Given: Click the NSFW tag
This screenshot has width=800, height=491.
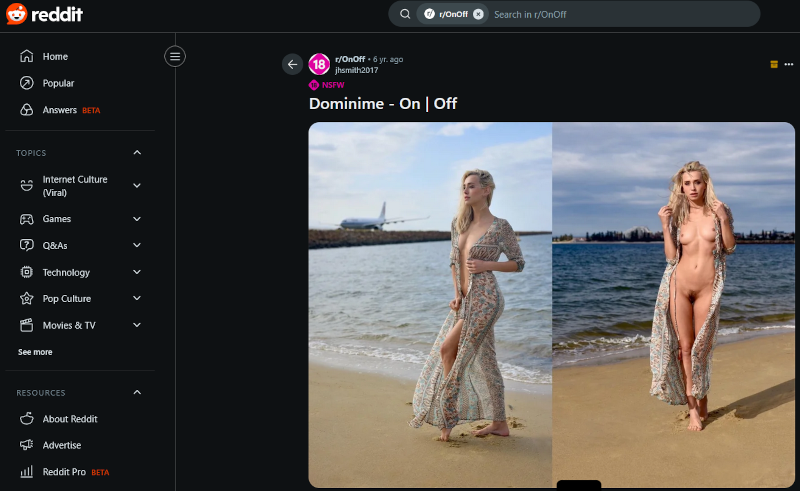Looking at the screenshot, I should click(327, 85).
